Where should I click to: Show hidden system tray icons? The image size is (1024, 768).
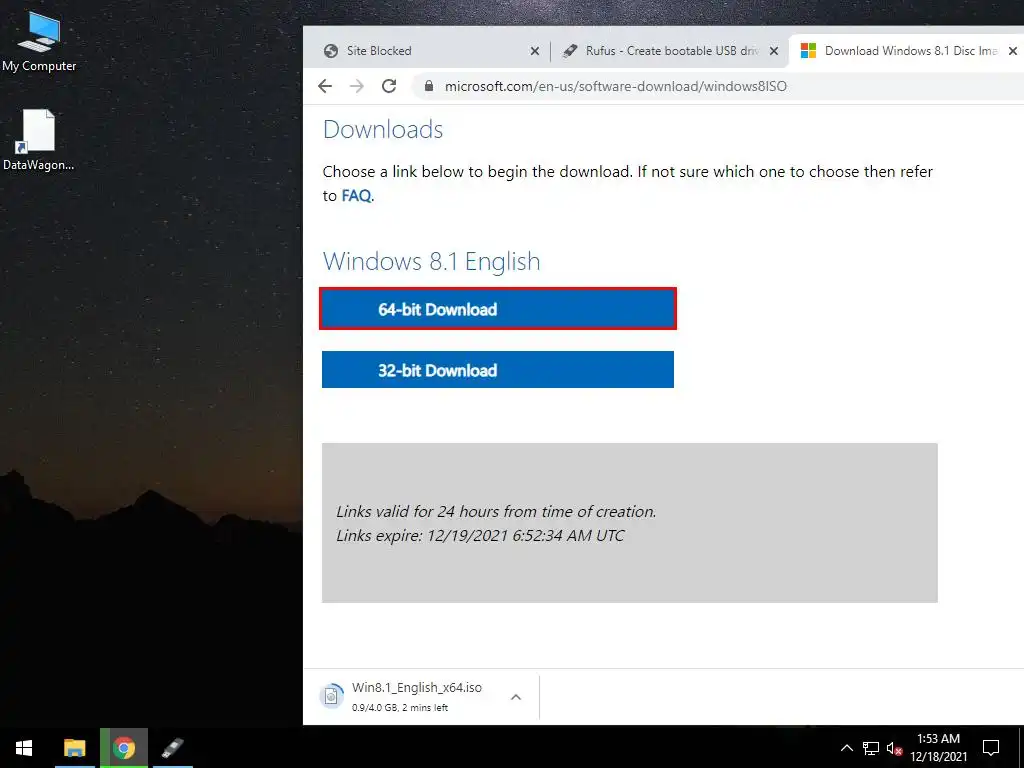846,748
